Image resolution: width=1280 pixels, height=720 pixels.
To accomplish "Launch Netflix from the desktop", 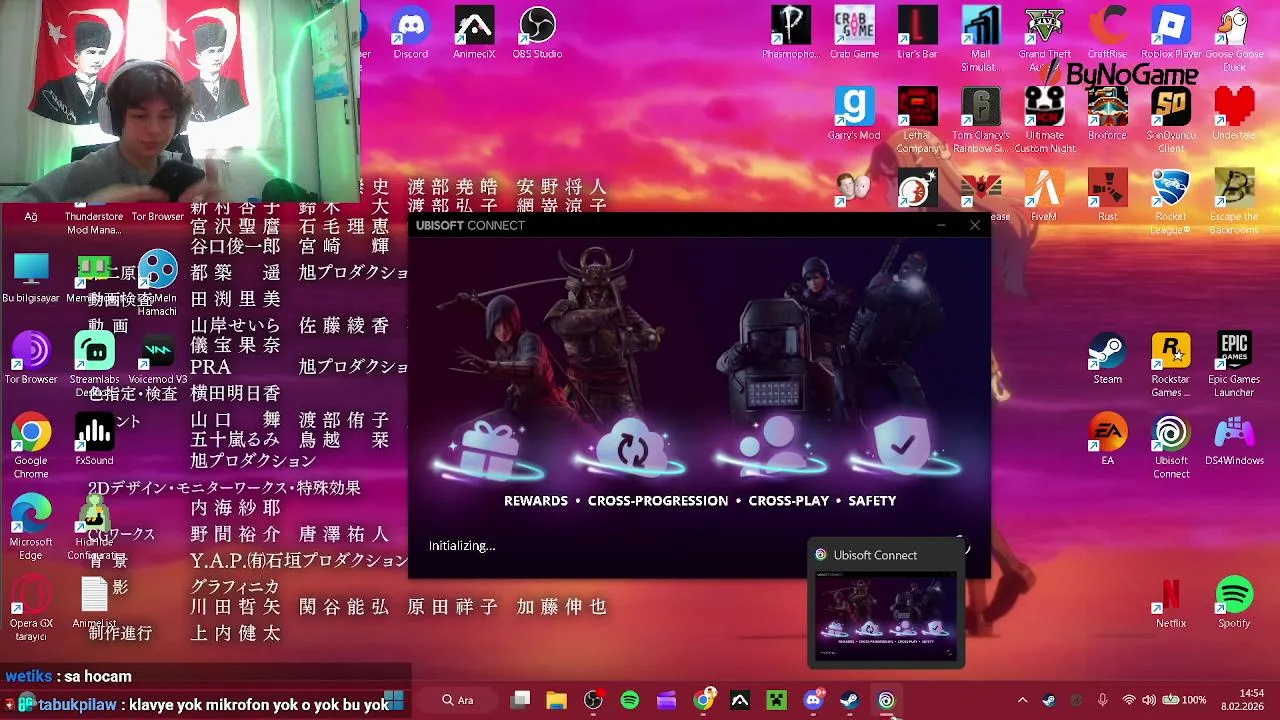I will [x=1171, y=602].
